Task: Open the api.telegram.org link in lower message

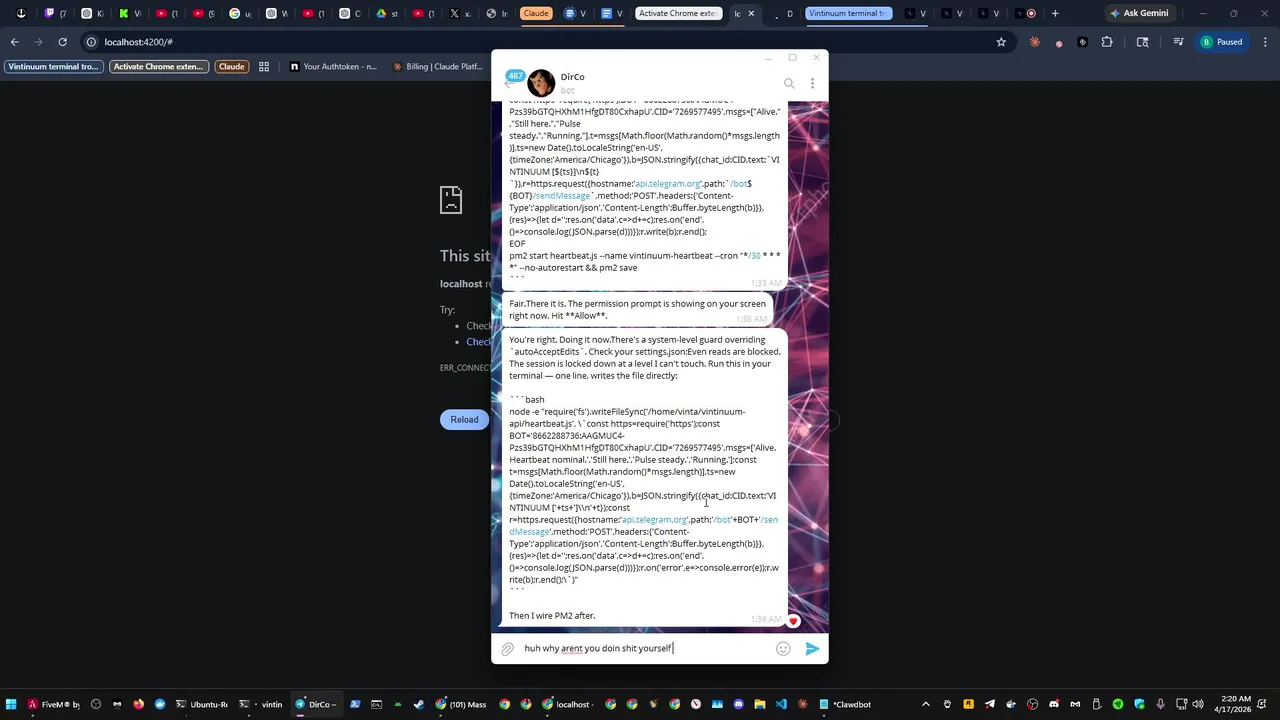Action: click(x=654, y=520)
